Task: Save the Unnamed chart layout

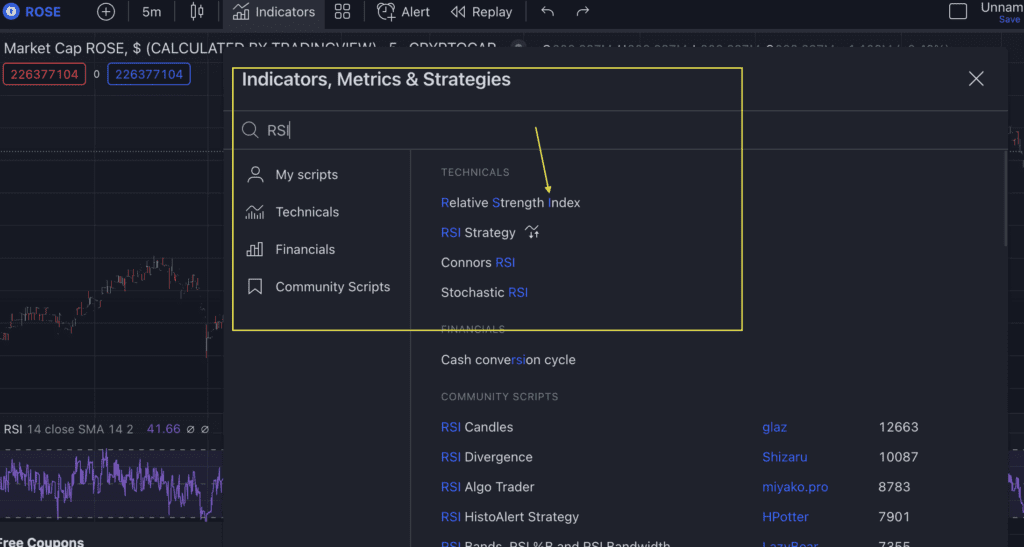Action: click(1010, 20)
